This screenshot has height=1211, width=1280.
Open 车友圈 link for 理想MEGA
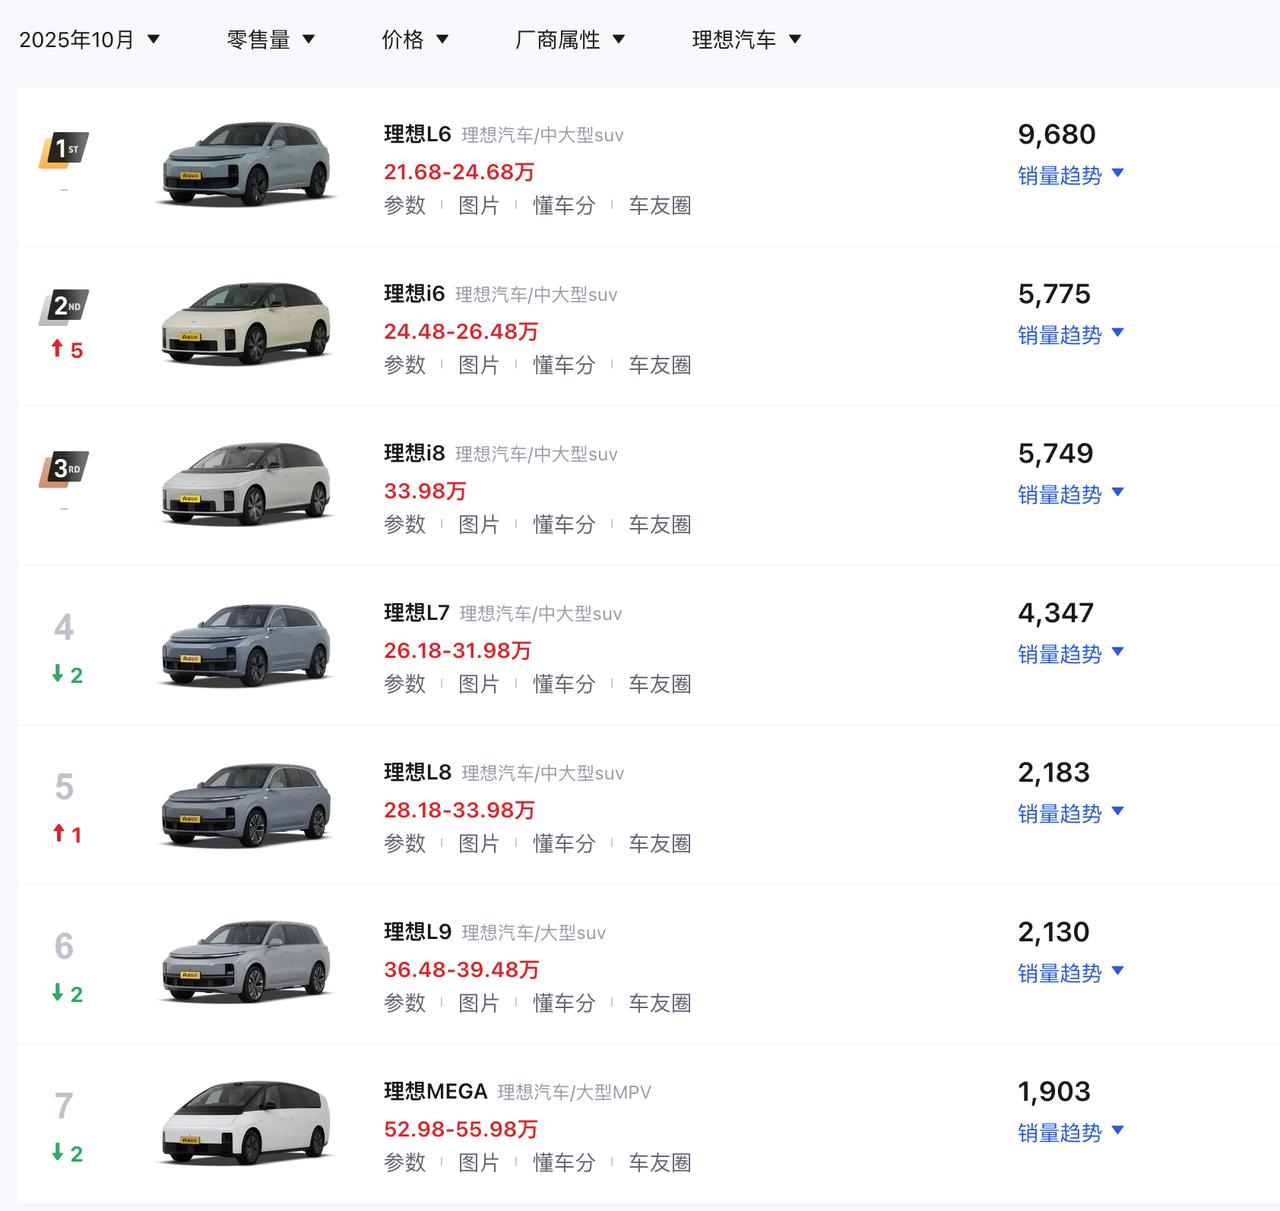click(660, 1163)
